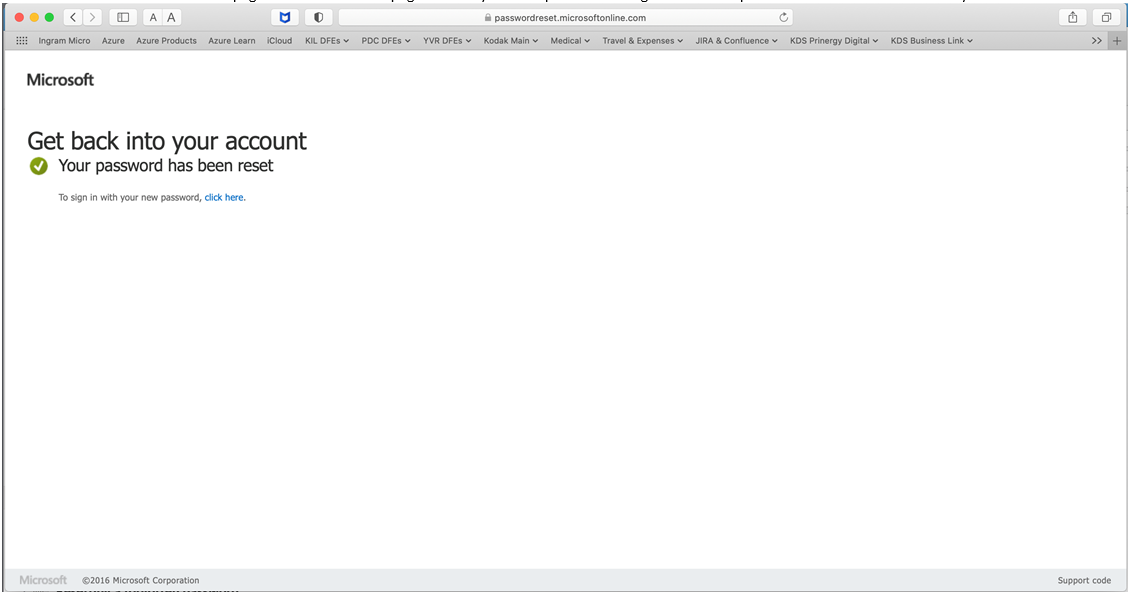The image size is (1131, 596).
Task: Expand the PDC DFEs bookmark folder
Action: click(x=386, y=40)
